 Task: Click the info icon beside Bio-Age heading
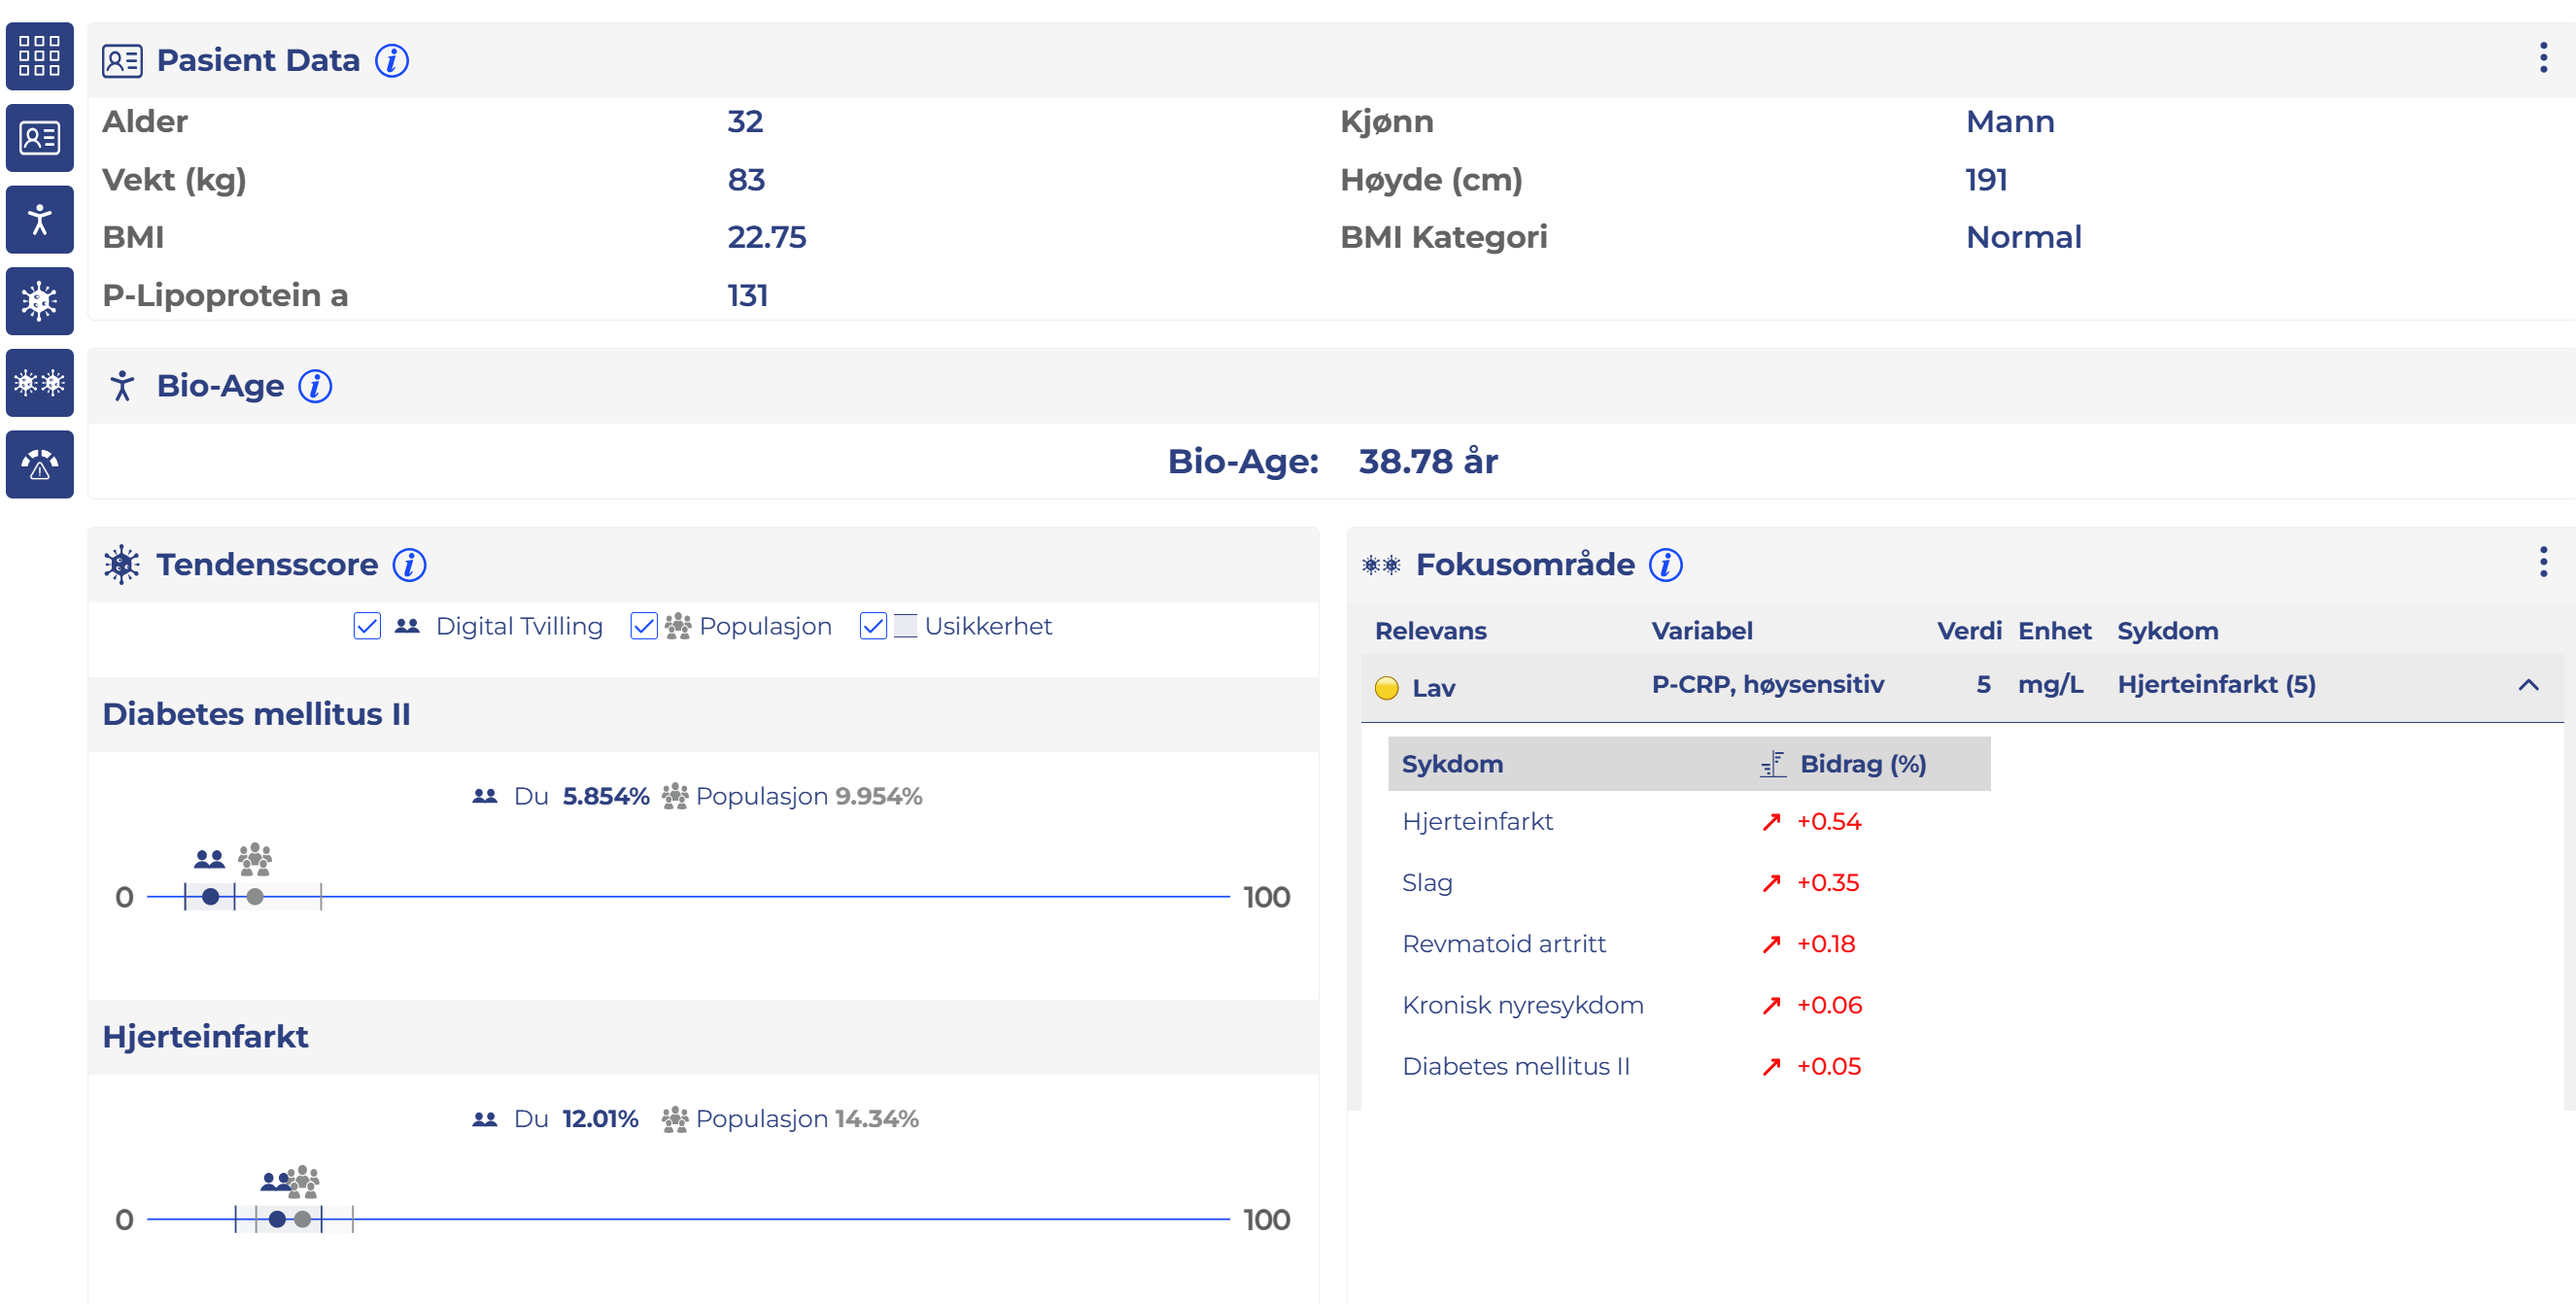313,386
